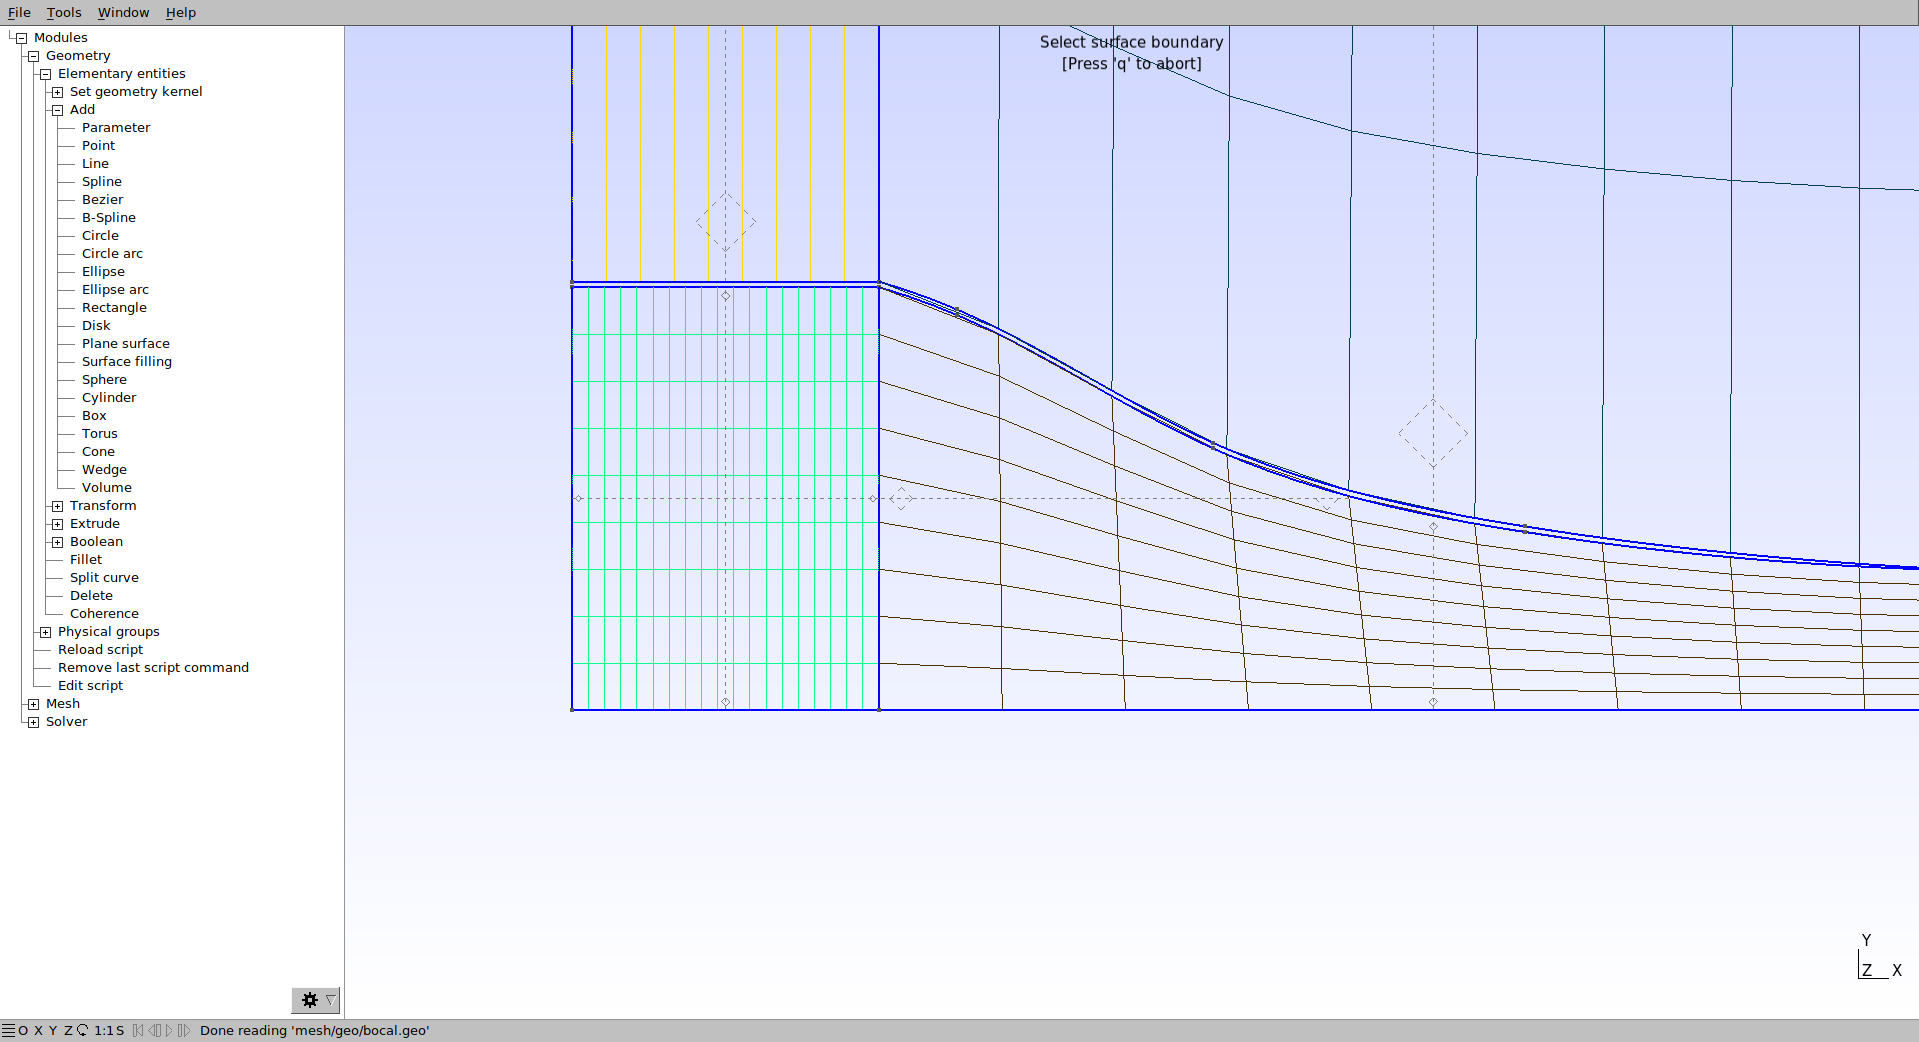1919x1042 pixels.
Task: Expand the Physical groups node
Action: pos(45,632)
